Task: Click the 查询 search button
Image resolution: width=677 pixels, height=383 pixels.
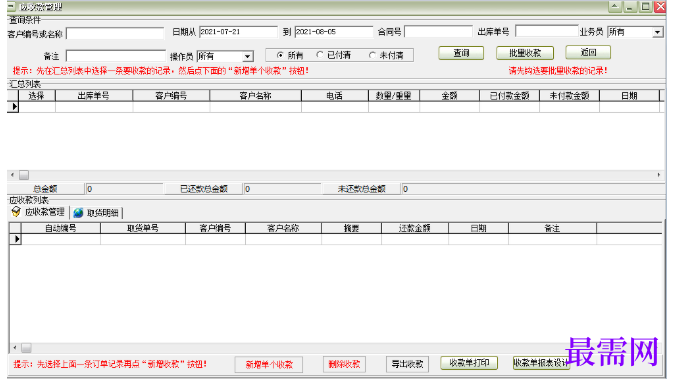Action: [461, 53]
